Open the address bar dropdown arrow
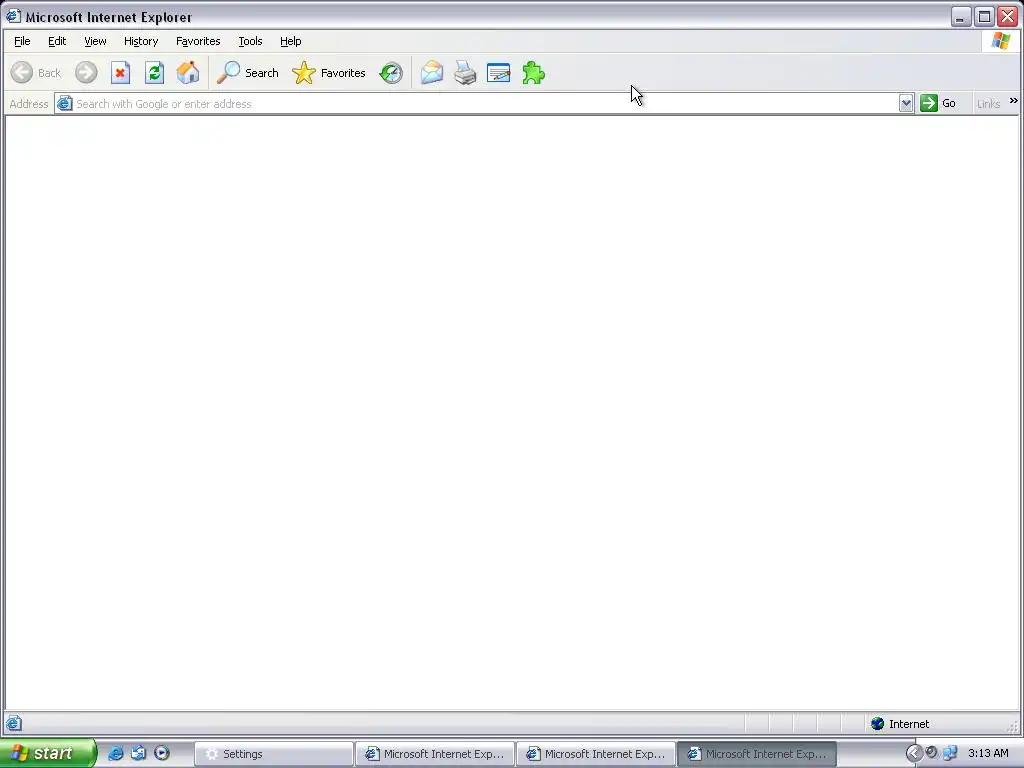 click(906, 103)
